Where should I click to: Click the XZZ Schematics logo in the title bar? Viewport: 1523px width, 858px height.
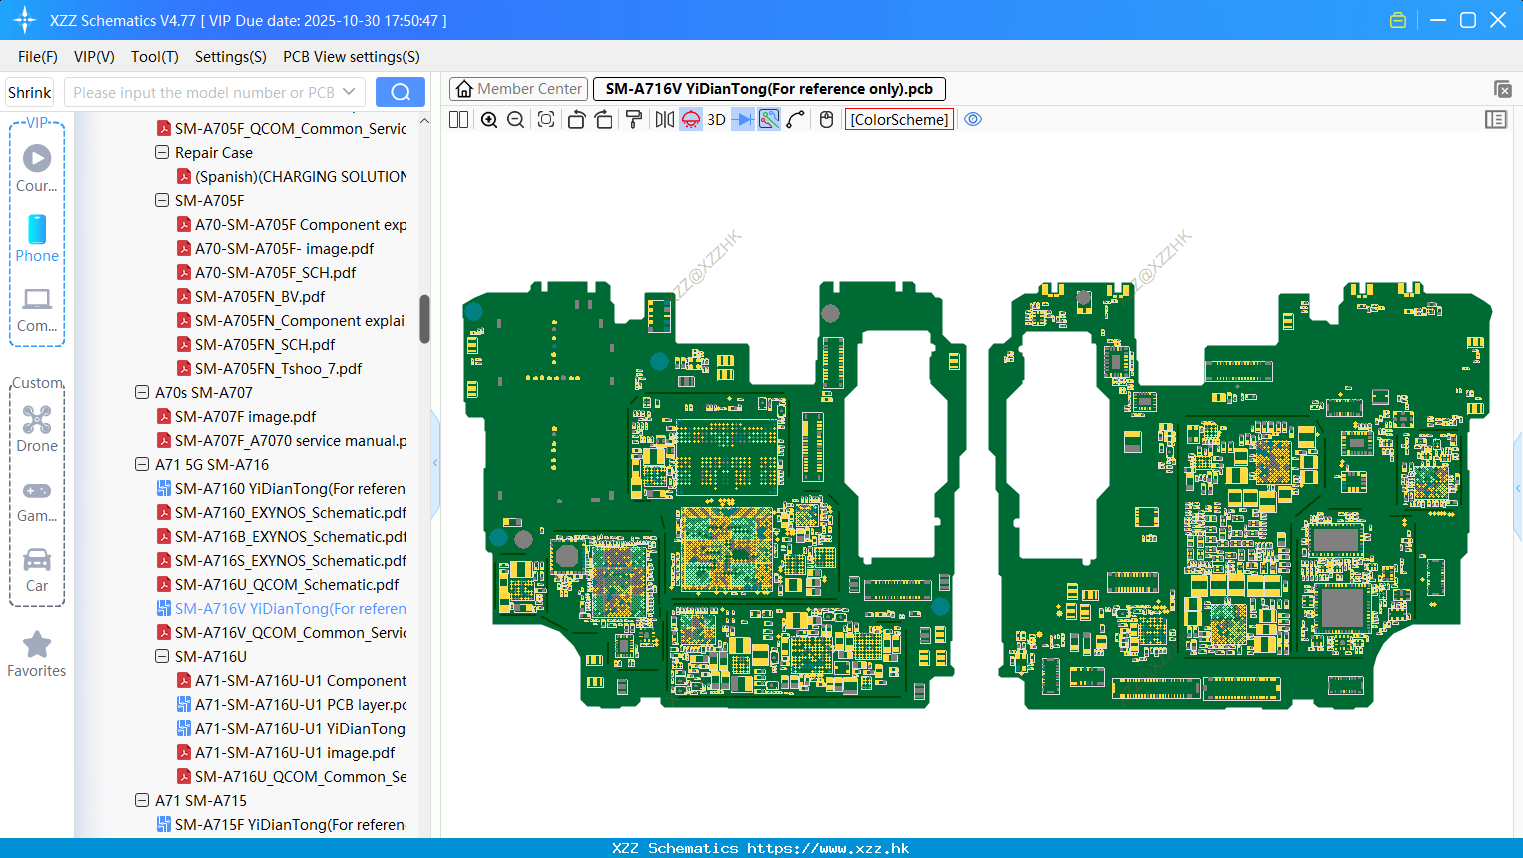(25, 20)
